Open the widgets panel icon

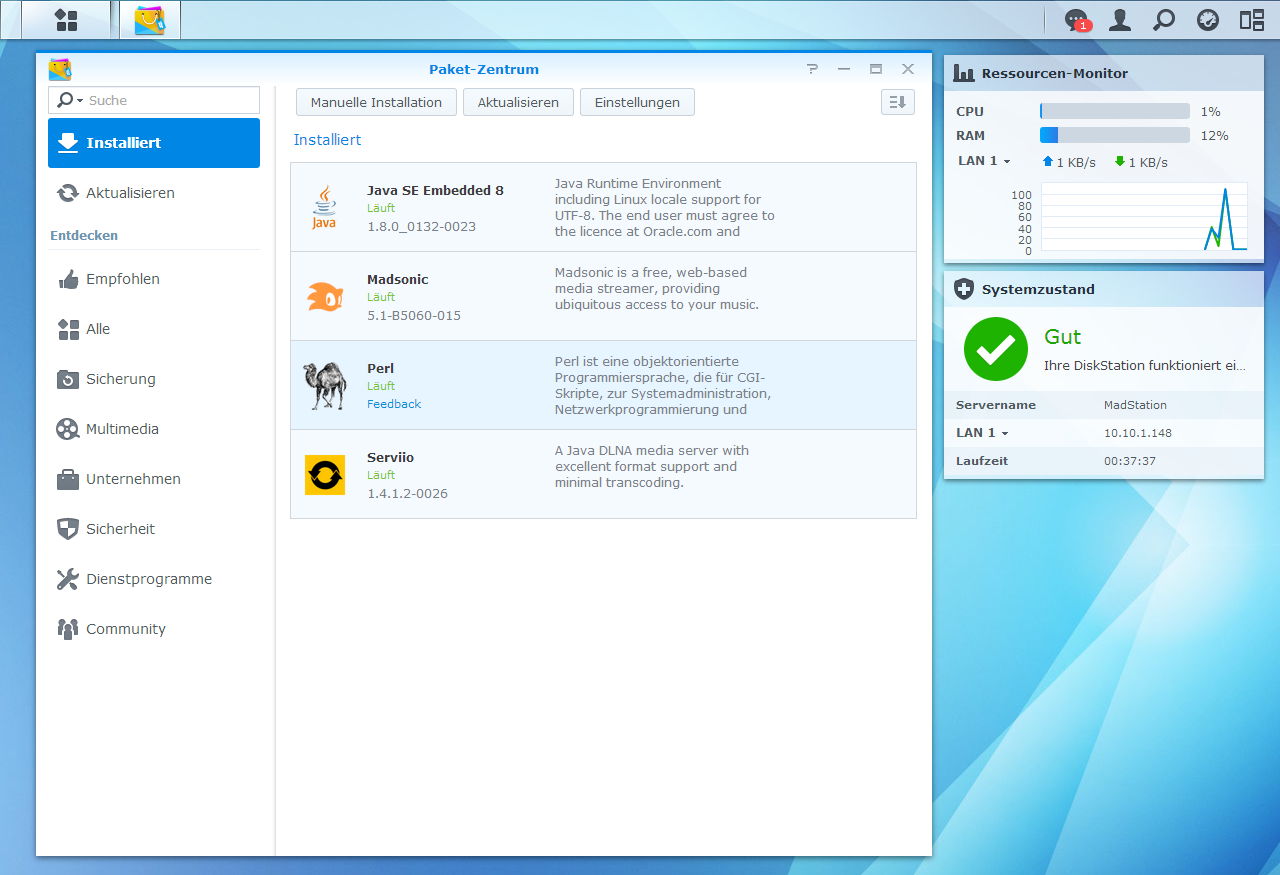1252,20
